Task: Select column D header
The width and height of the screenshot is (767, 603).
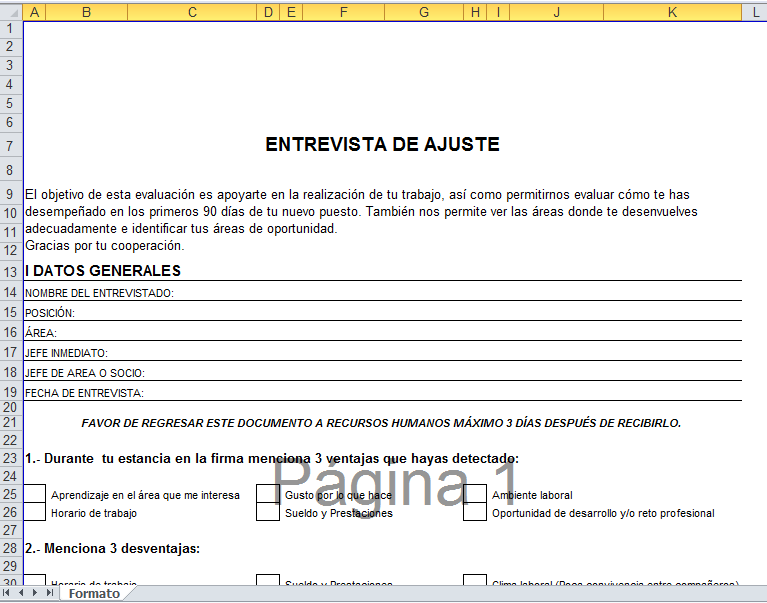Action: tap(268, 12)
